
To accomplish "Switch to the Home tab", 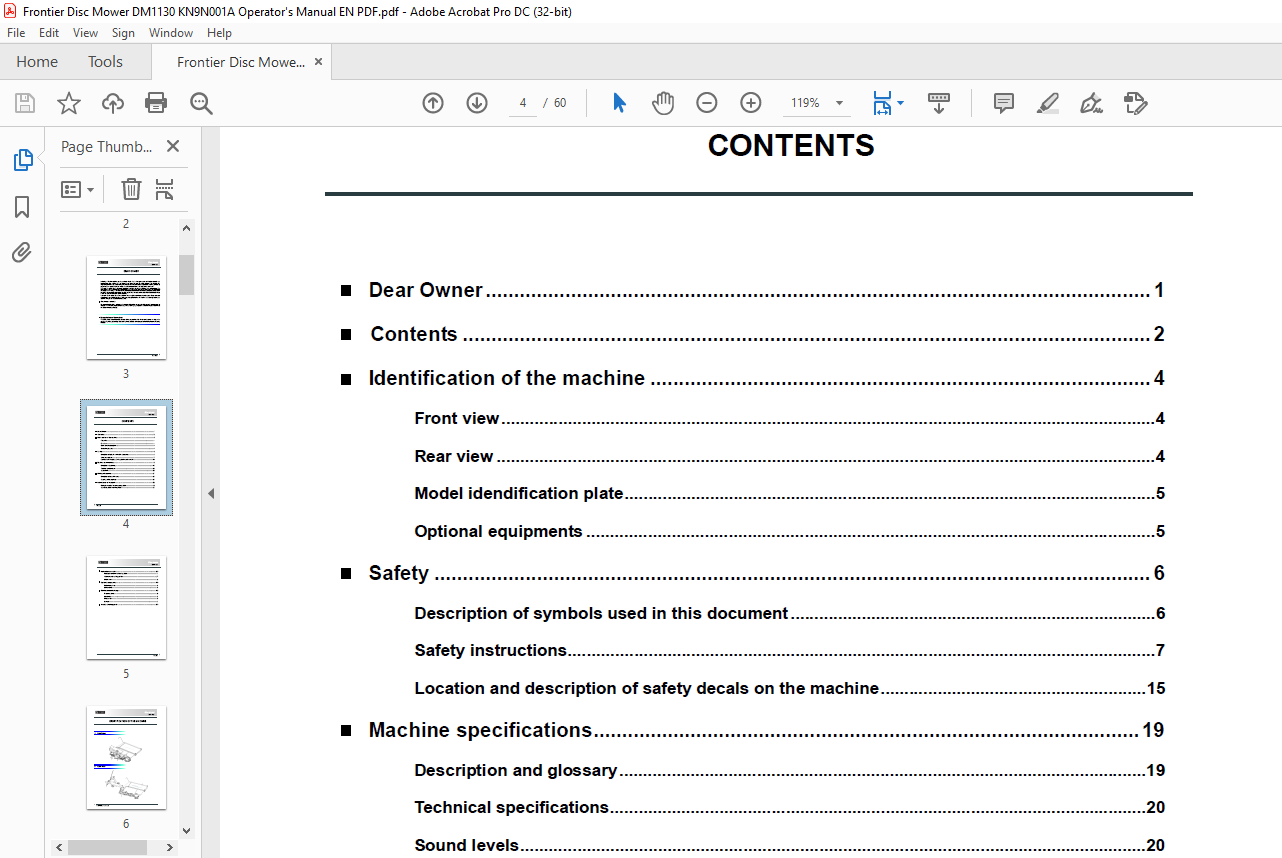I will [37, 62].
